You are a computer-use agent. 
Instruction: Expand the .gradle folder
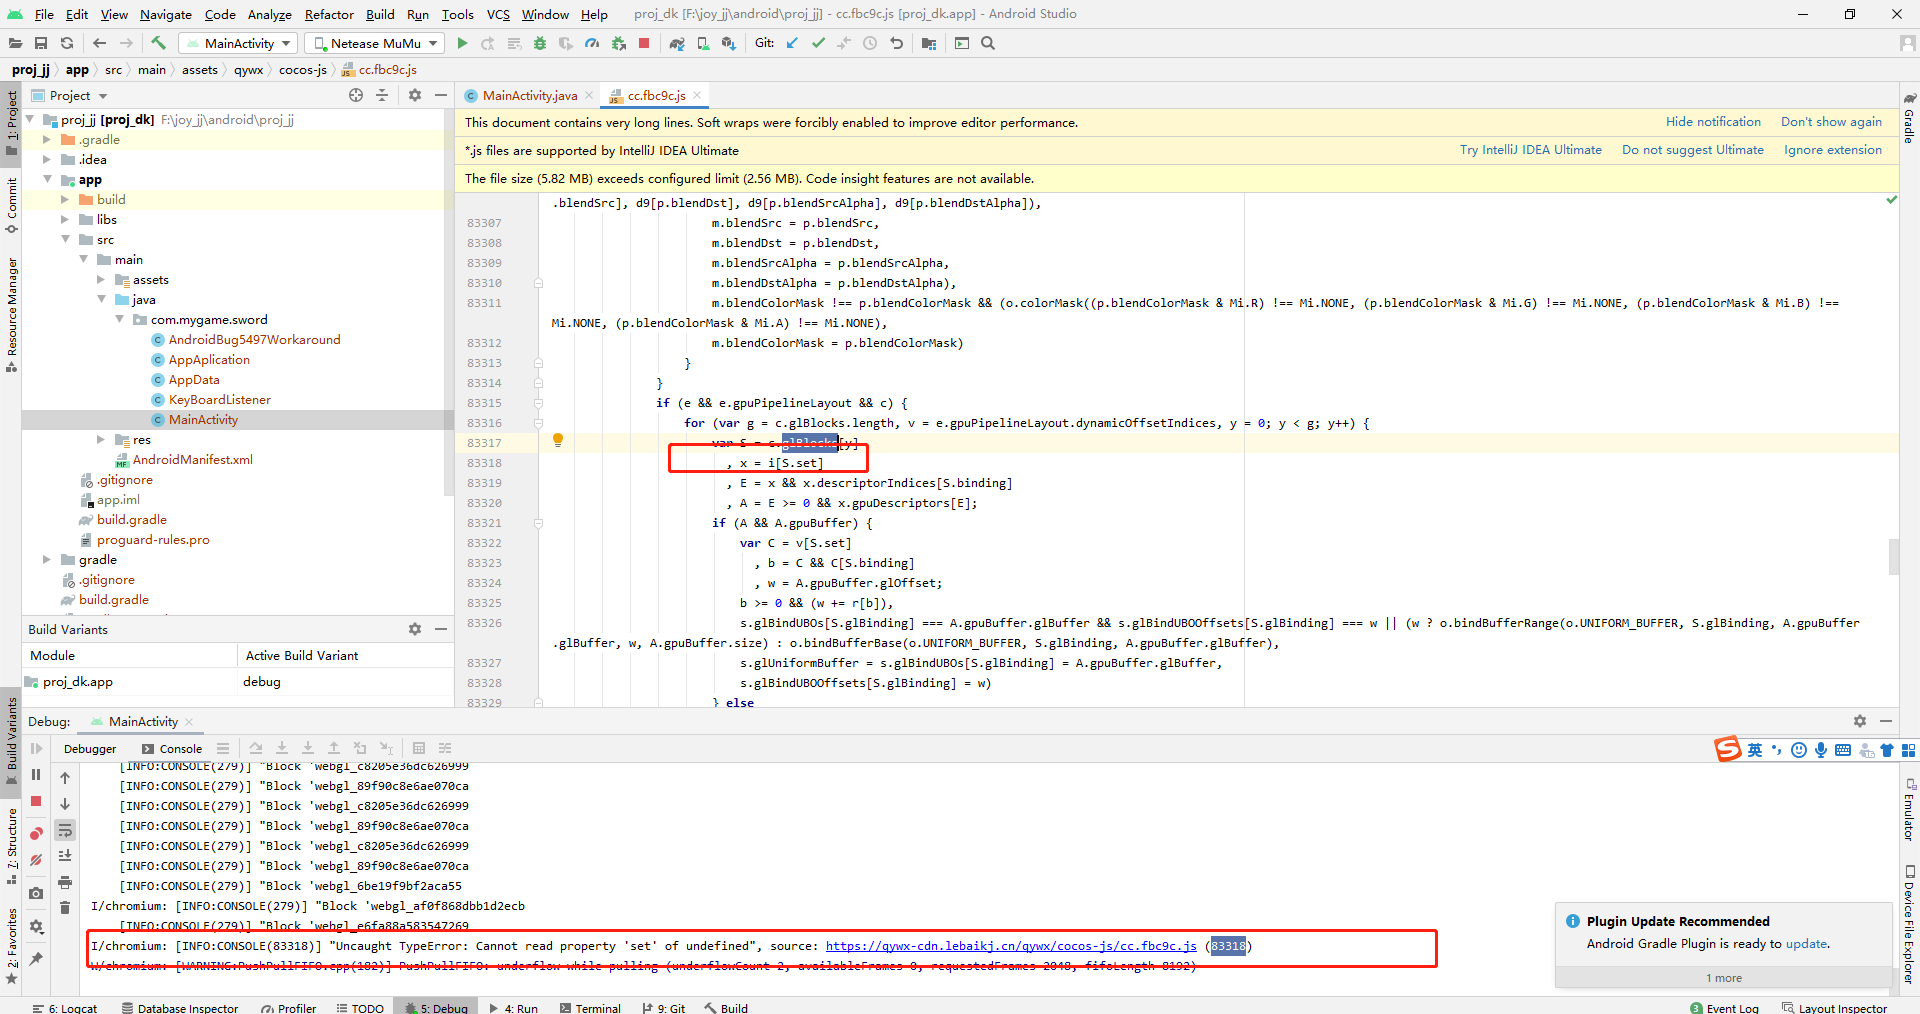pyautogui.click(x=46, y=140)
